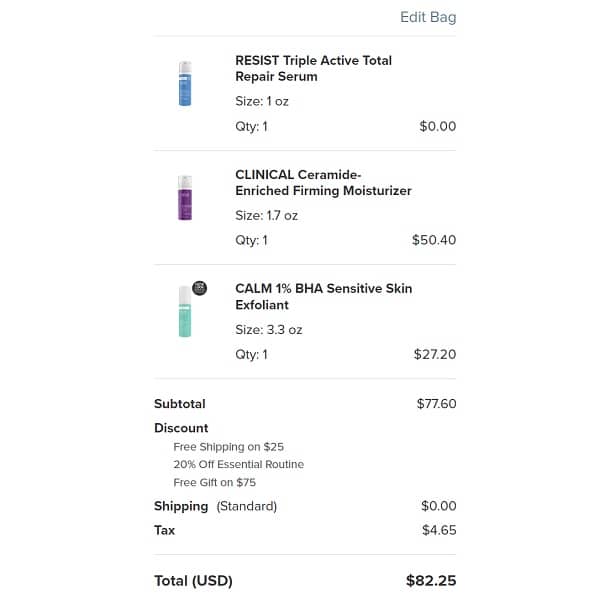
Task: Select CALM 1% BHA Sensitive Skin Exfoliant title
Action: point(323,296)
